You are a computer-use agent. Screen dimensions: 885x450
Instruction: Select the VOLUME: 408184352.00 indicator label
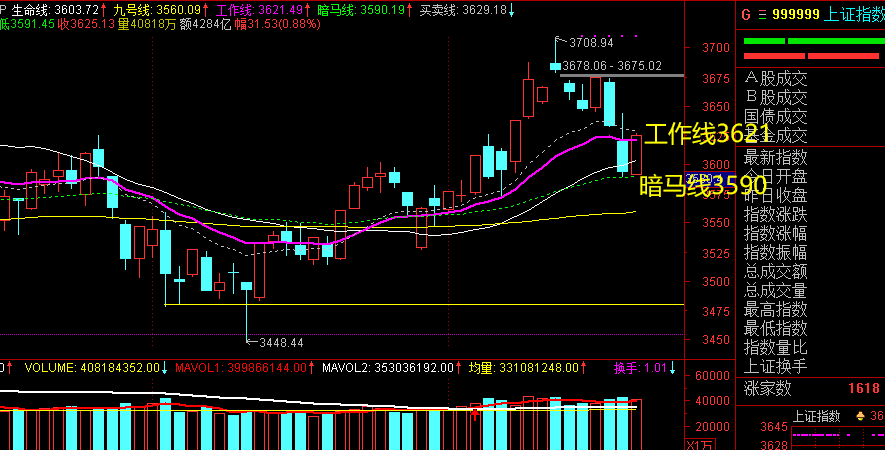click(x=92, y=368)
